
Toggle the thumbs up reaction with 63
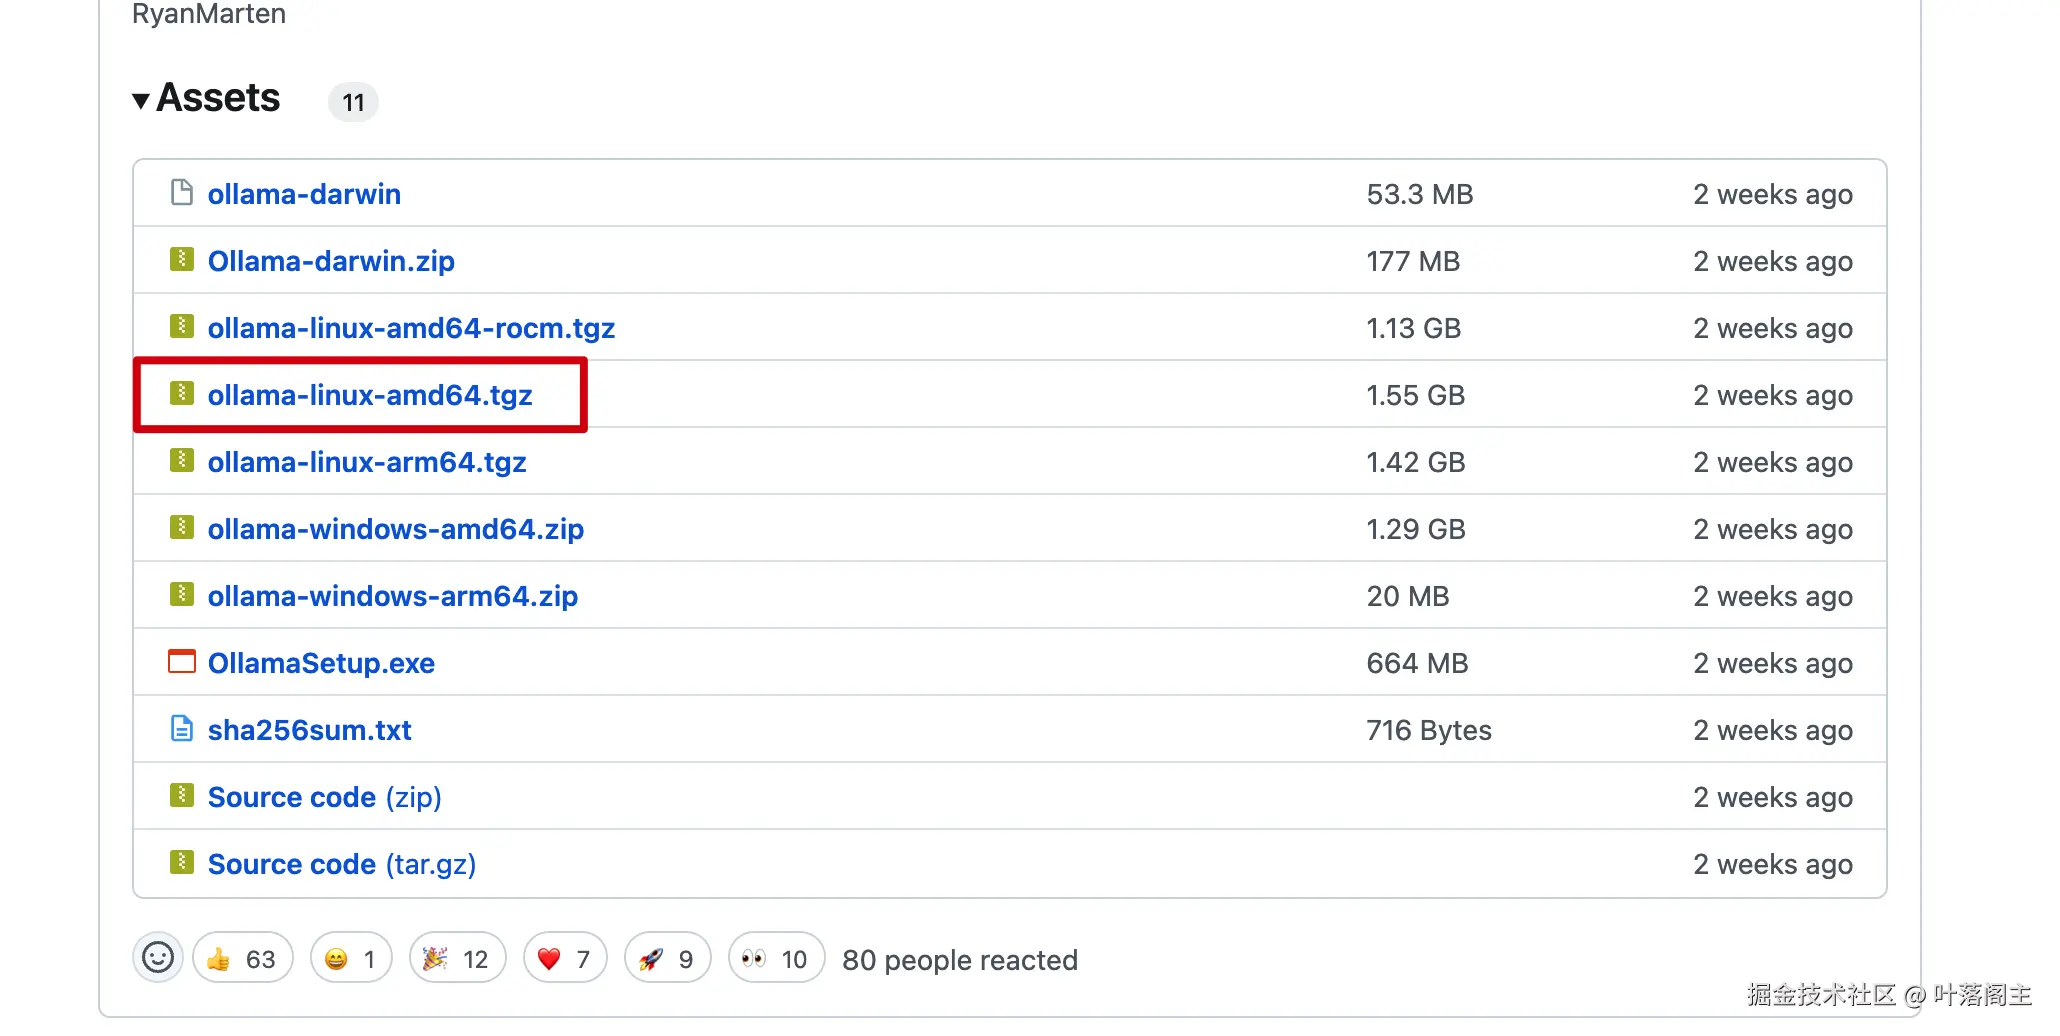242,958
